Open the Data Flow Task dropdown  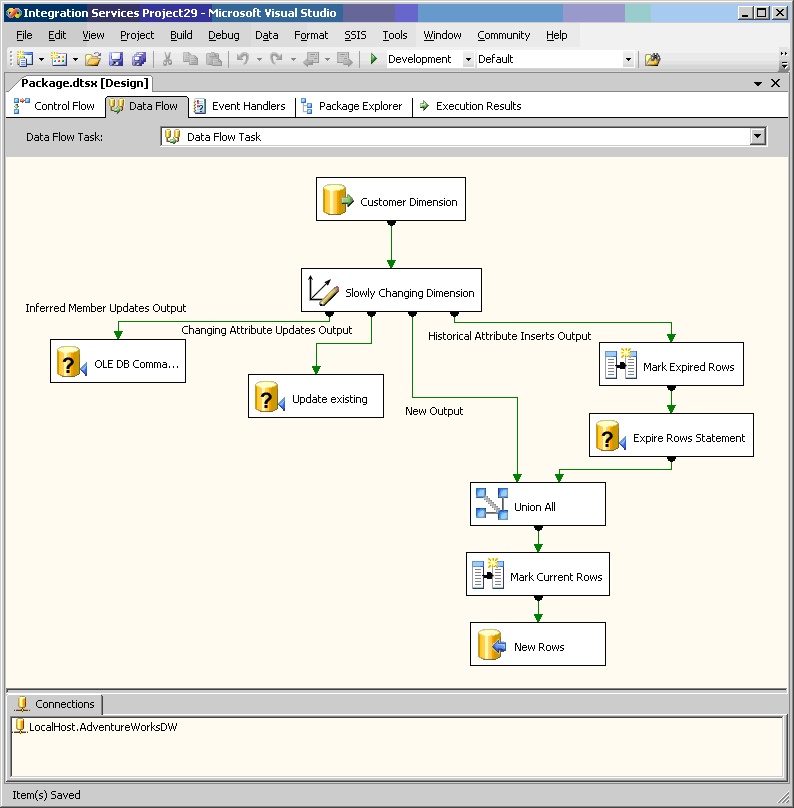(x=757, y=137)
